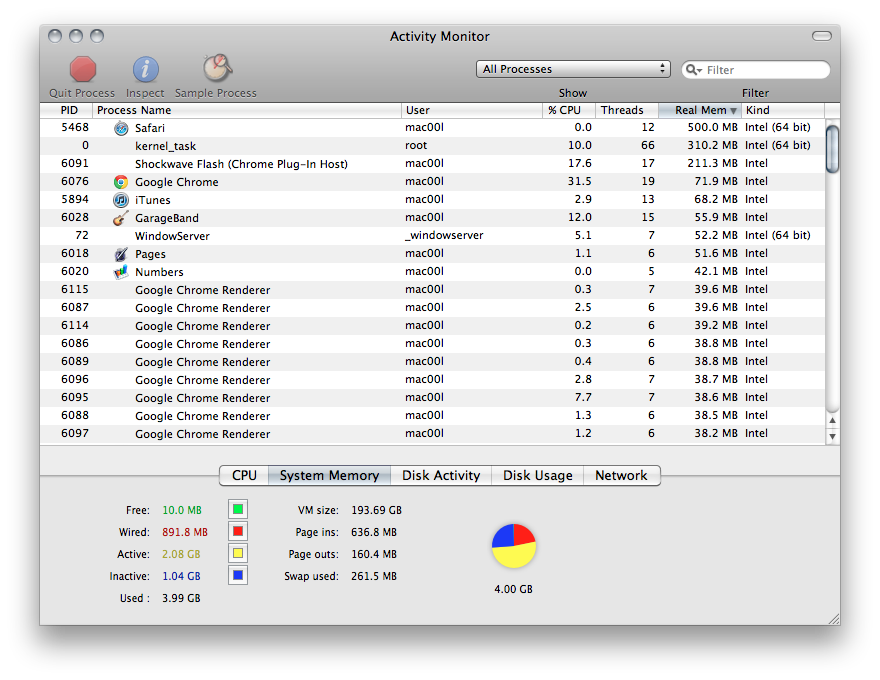Click the red Wired memory swatch
Image resolution: width=880 pixels, height=680 pixels.
tap(238, 531)
